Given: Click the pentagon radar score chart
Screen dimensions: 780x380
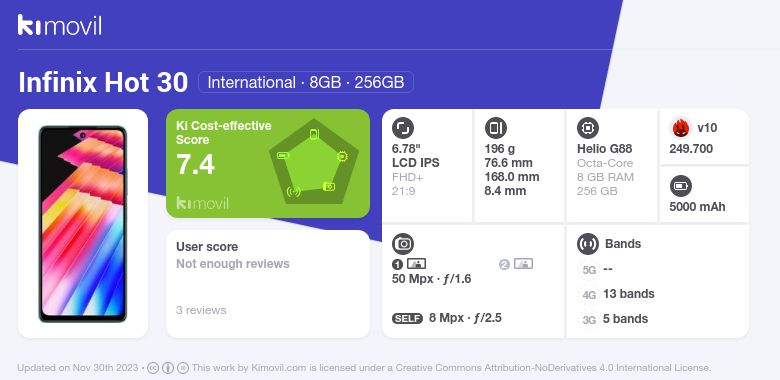Looking at the screenshot, I should [314, 162].
